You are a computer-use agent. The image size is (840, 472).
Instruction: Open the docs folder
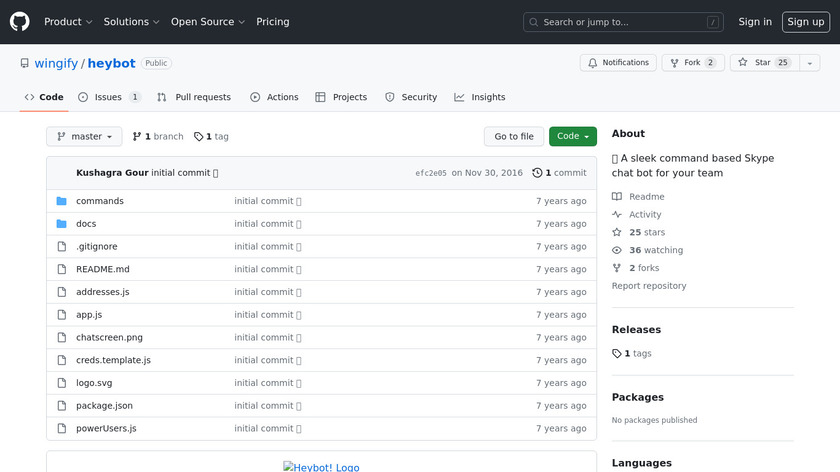pyautogui.click(x=86, y=224)
